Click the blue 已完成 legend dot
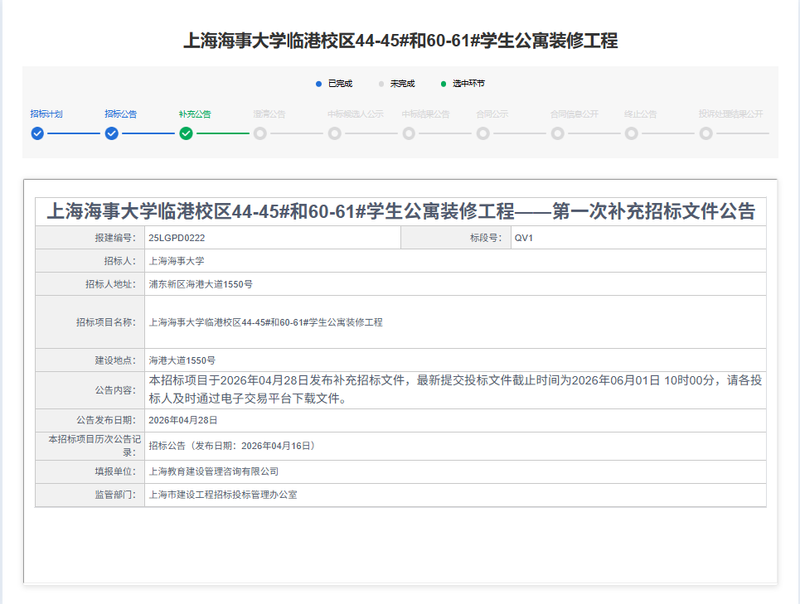 point(318,84)
